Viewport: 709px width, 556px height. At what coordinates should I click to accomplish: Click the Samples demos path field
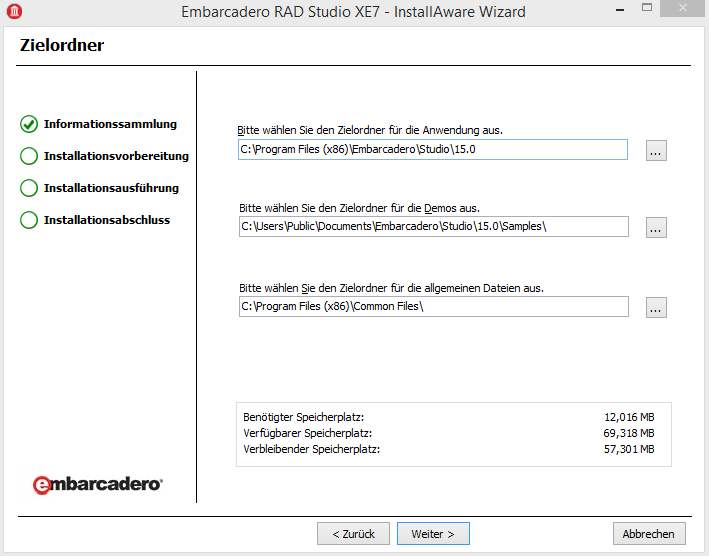pyautogui.click(x=434, y=226)
